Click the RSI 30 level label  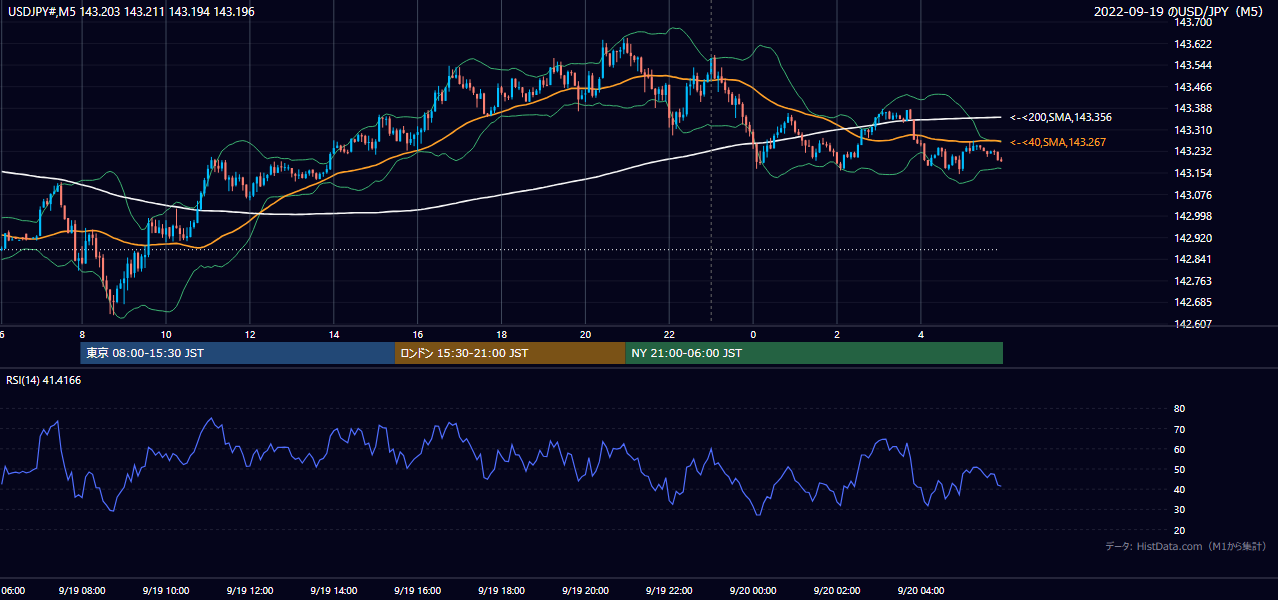coord(1179,510)
